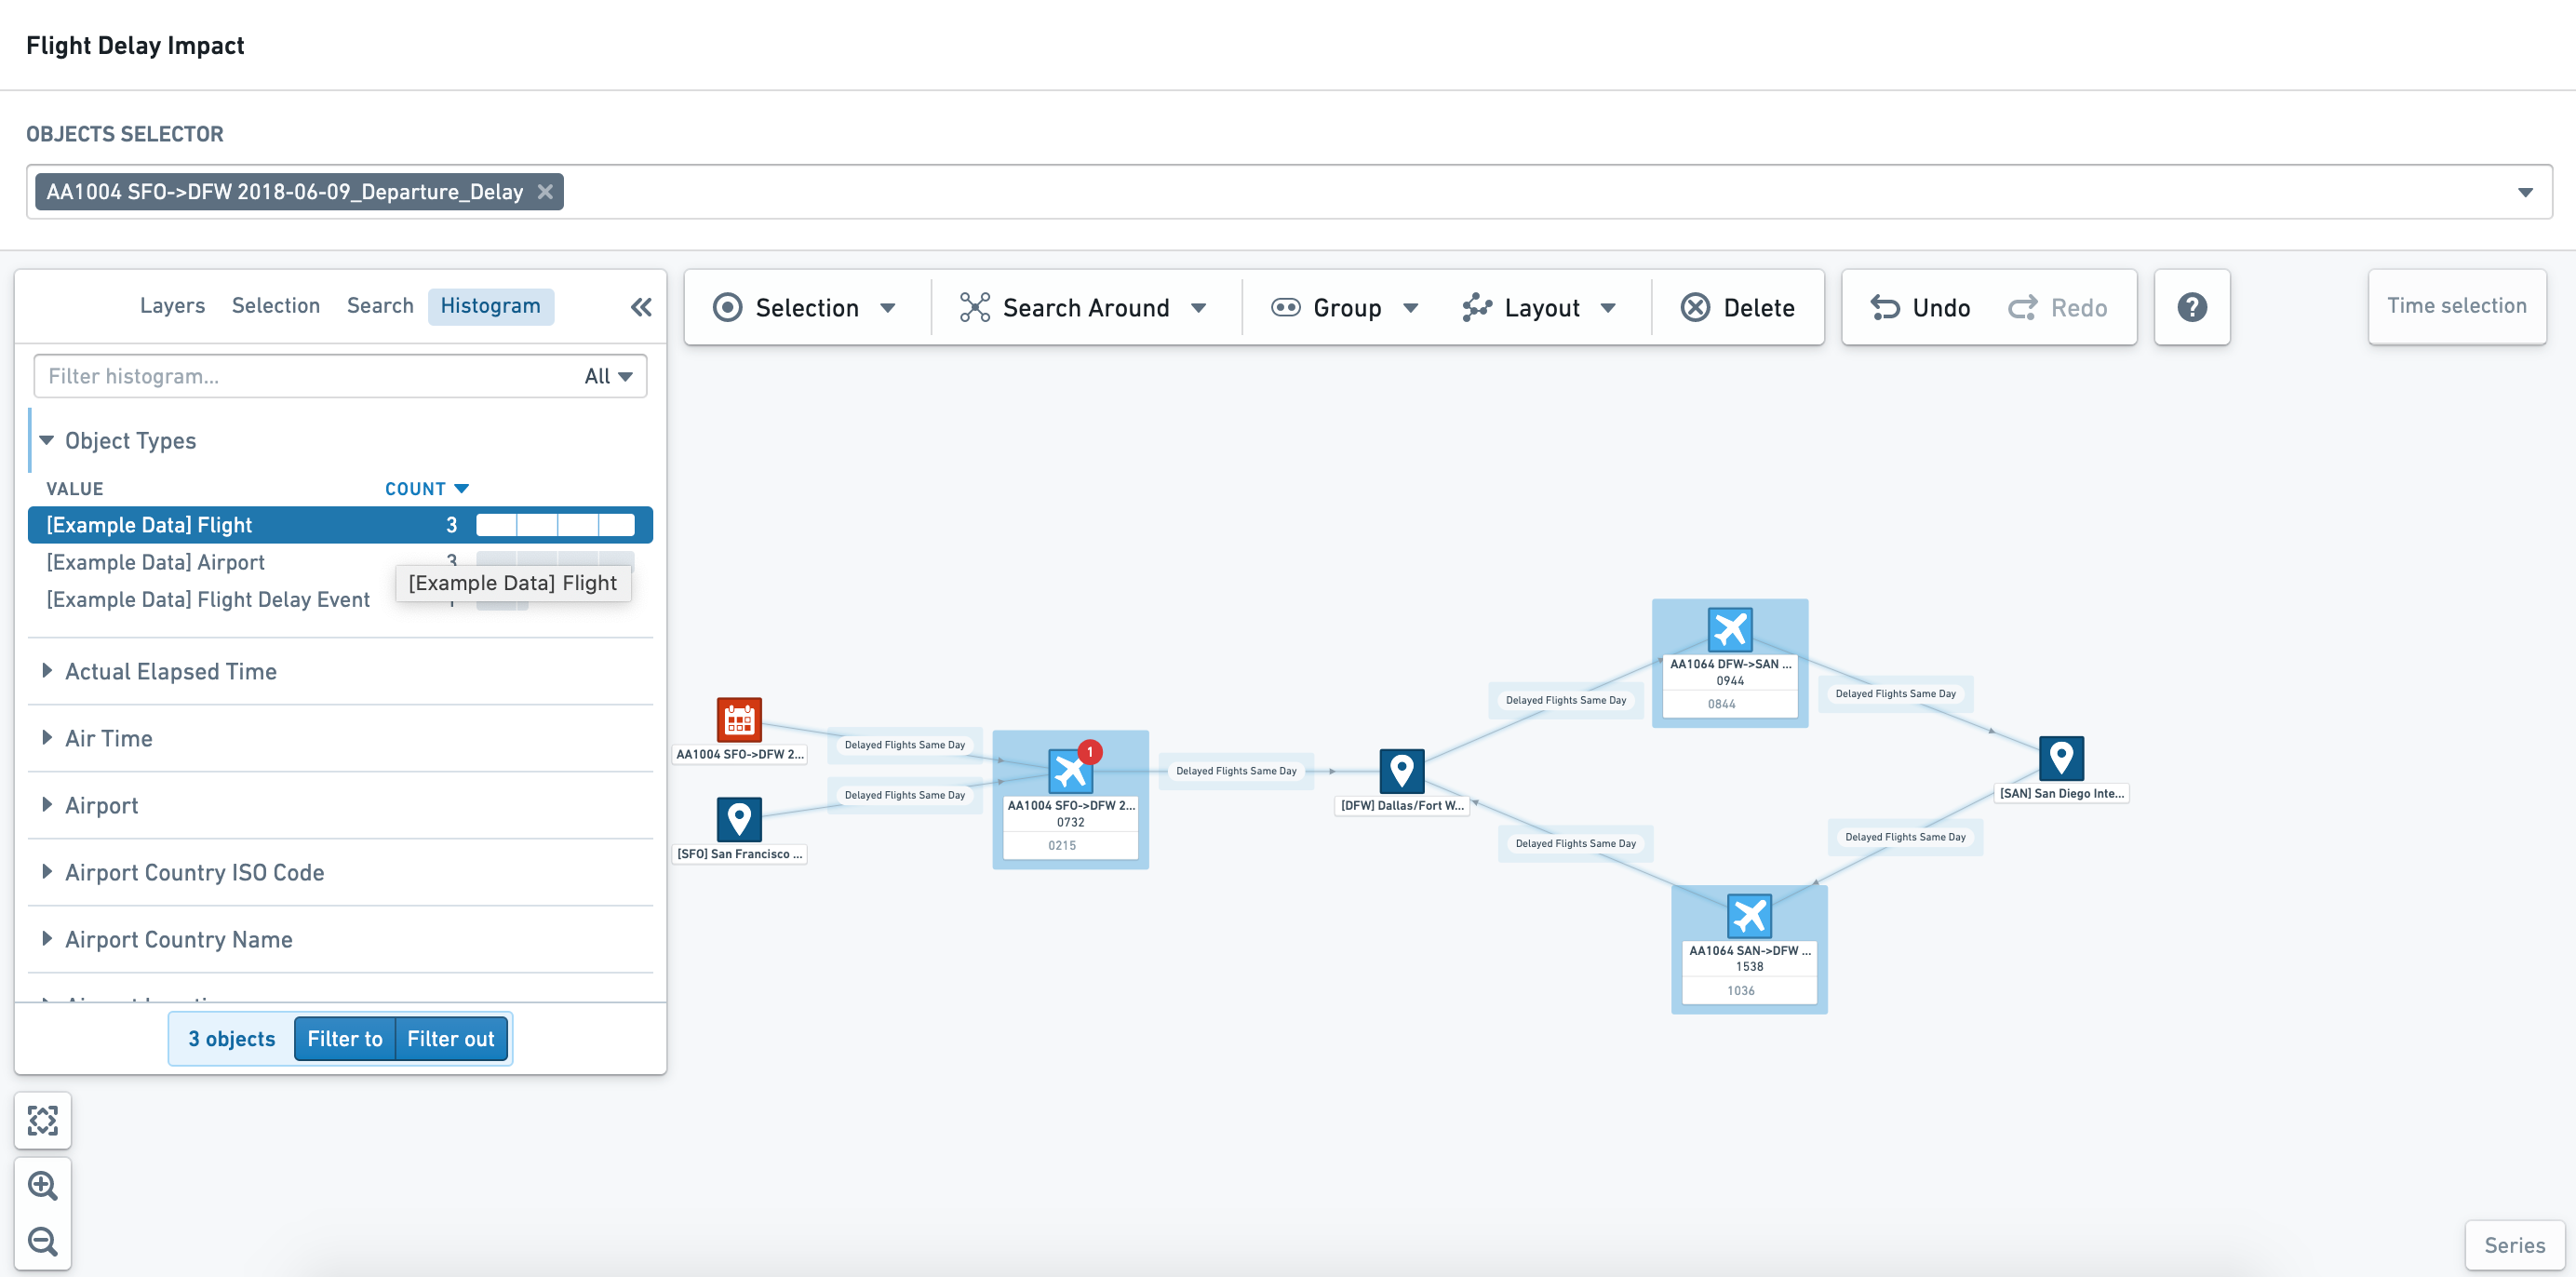
Task: Click the help question mark icon
Action: click(x=2191, y=307)
